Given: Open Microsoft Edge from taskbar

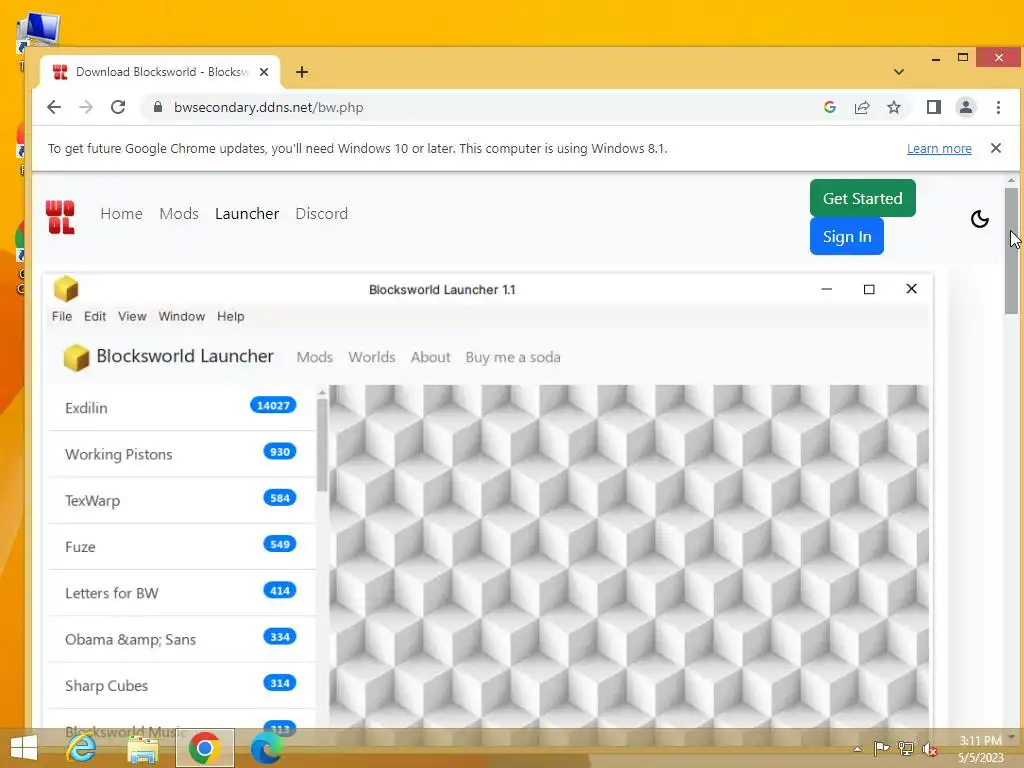Looking at the screenshot, I should (x=266, y=748).
